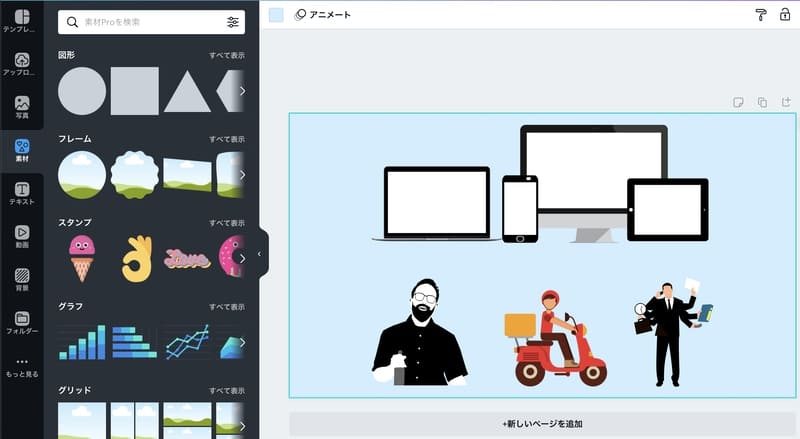Duplicate the page using the copy icon

click(762, 102)
